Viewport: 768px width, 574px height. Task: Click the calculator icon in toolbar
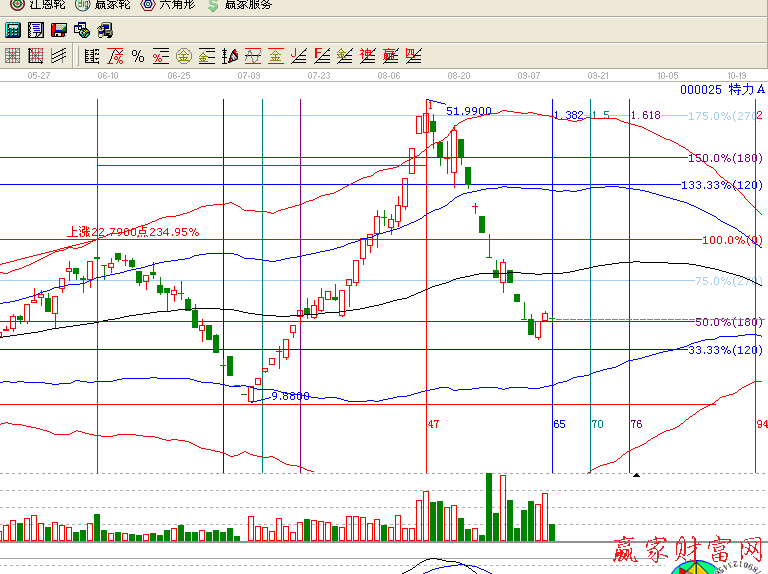pyautogui.click(x=13, y=30)
